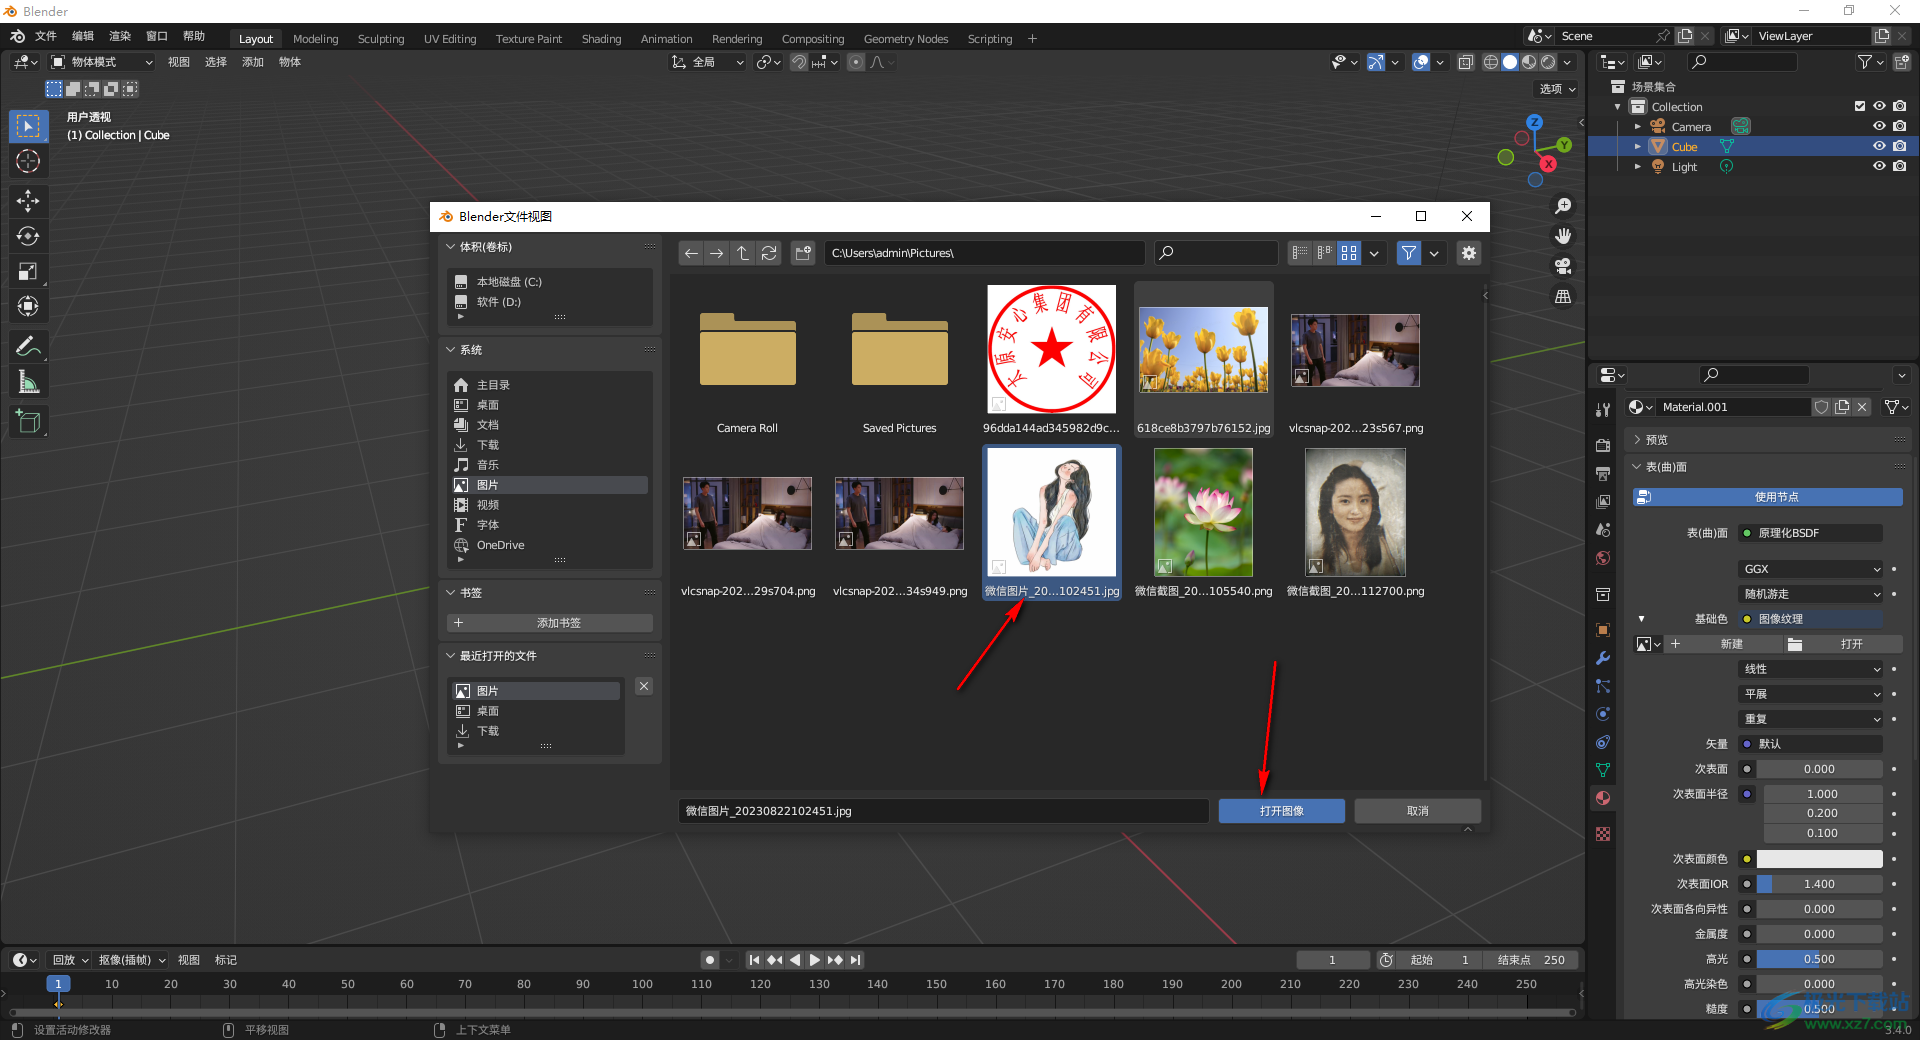This screenshot has height=1040, width=1920.
Task: Click the 取消 cancel button
Action: point(1417,811)
